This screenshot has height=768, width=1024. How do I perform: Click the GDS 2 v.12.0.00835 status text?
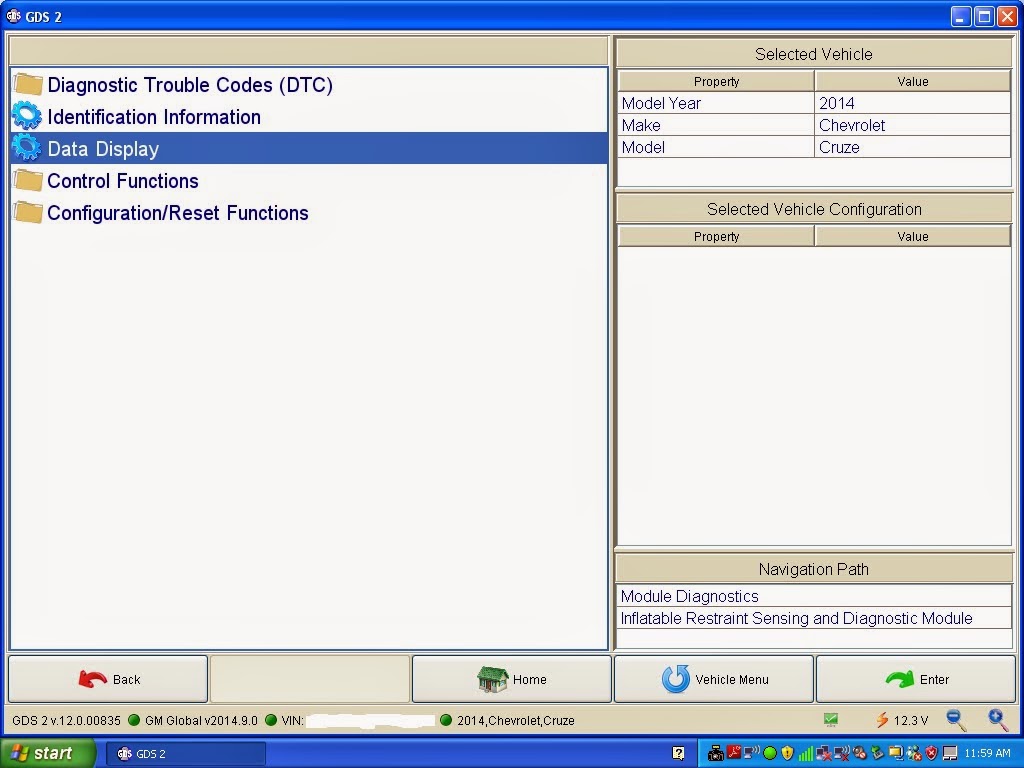click(66, 720)
